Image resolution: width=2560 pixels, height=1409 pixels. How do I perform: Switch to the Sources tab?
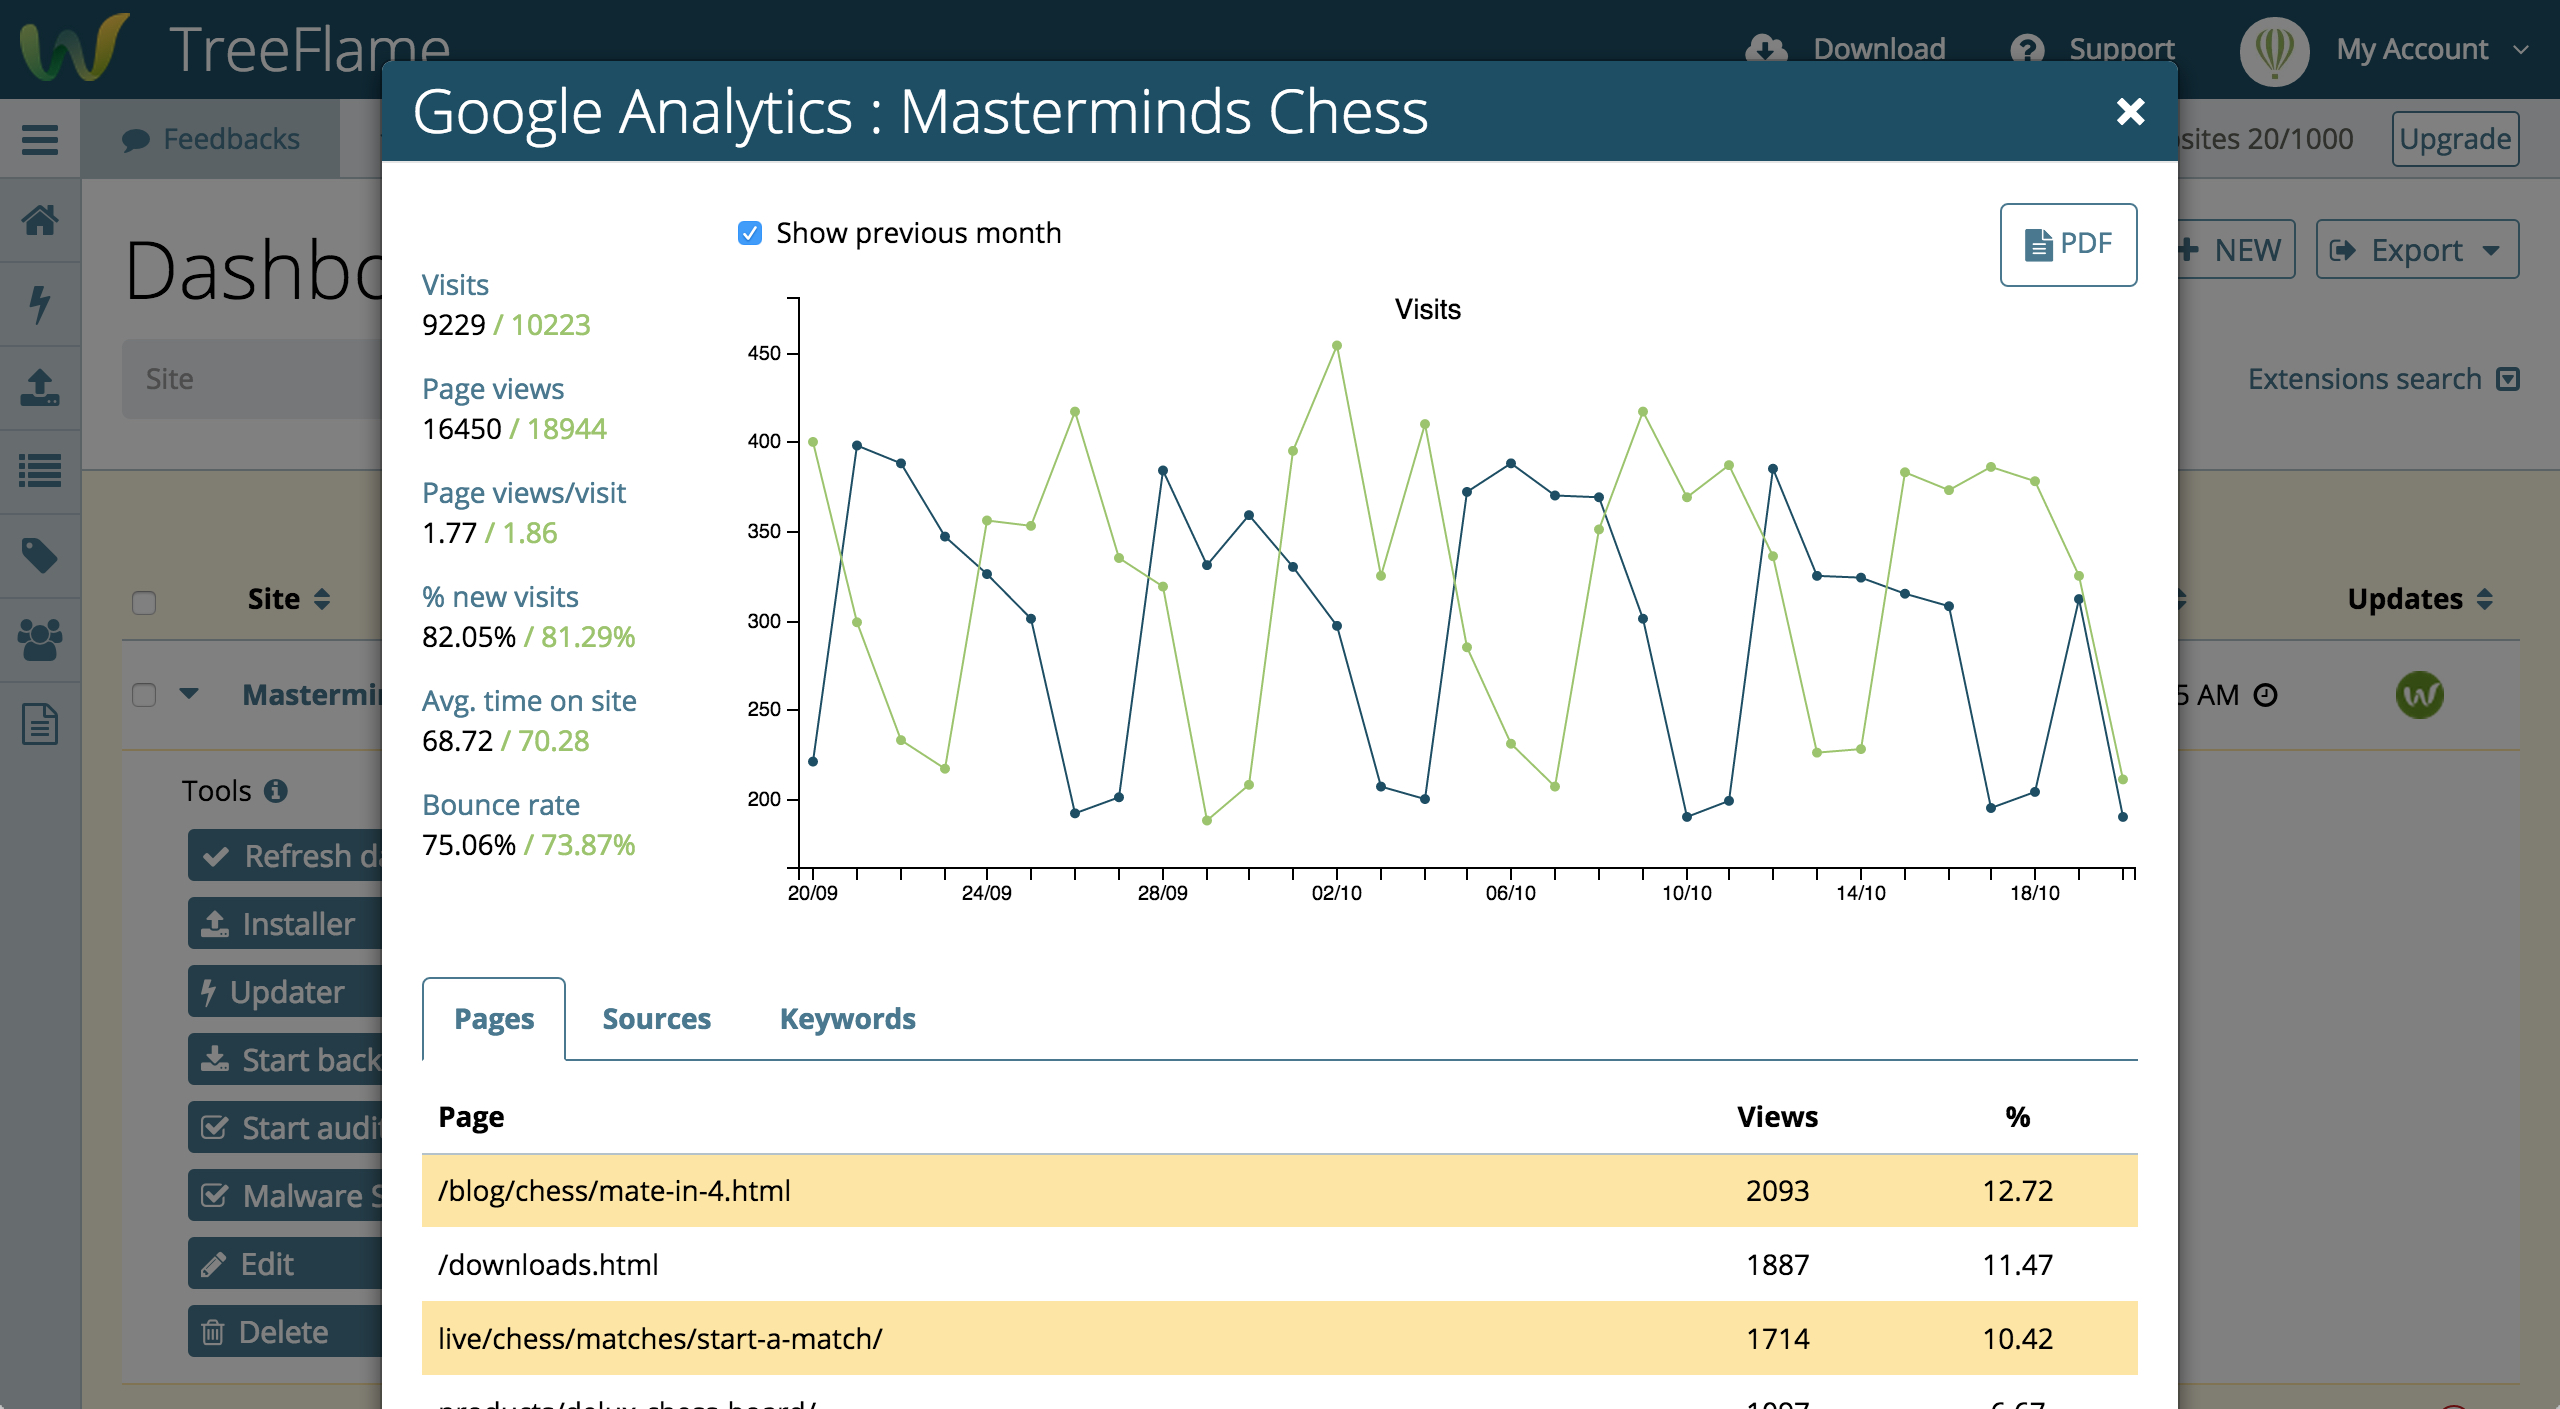click(656, 1018)
